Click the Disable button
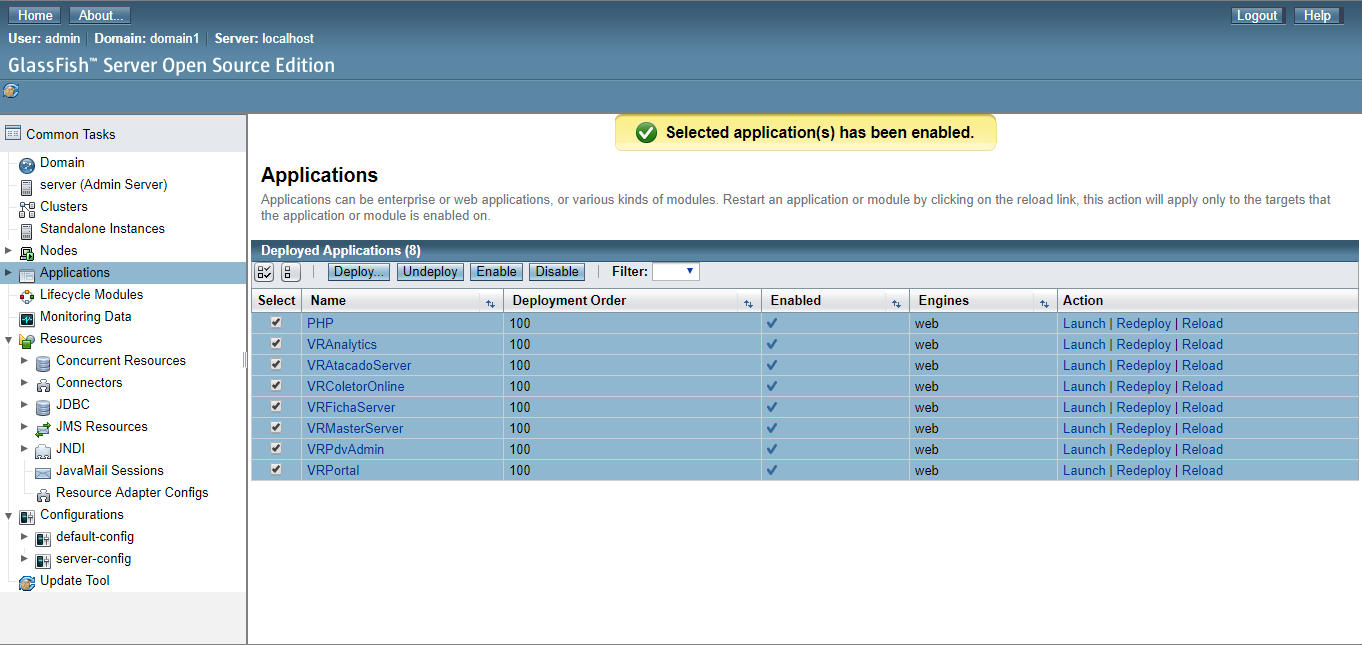The height and width of the screenshot is (645, 1362). coord(557,272)
